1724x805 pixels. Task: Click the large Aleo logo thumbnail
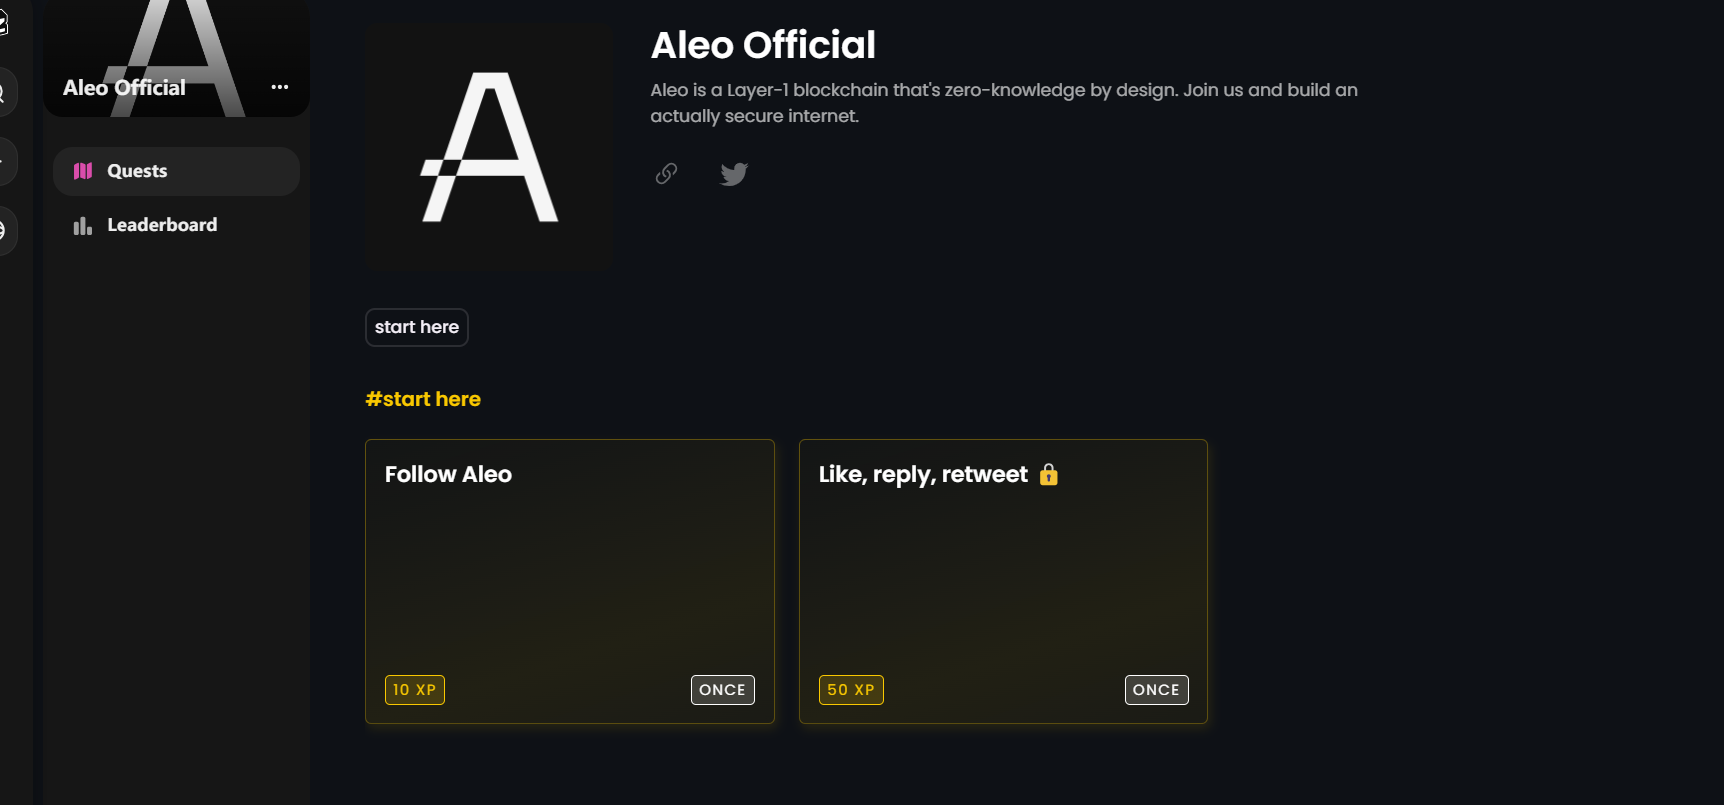pyautogui.click(x=490, y=147)
